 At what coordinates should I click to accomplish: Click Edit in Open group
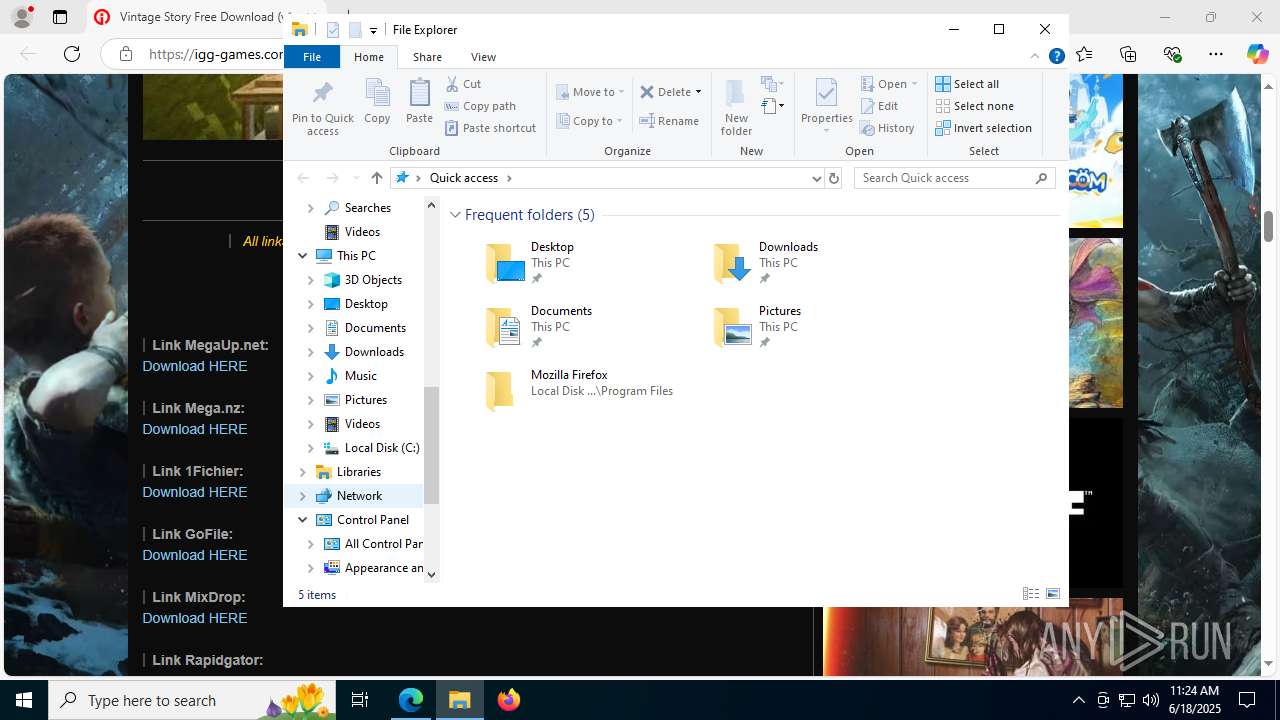click(879, 106)
